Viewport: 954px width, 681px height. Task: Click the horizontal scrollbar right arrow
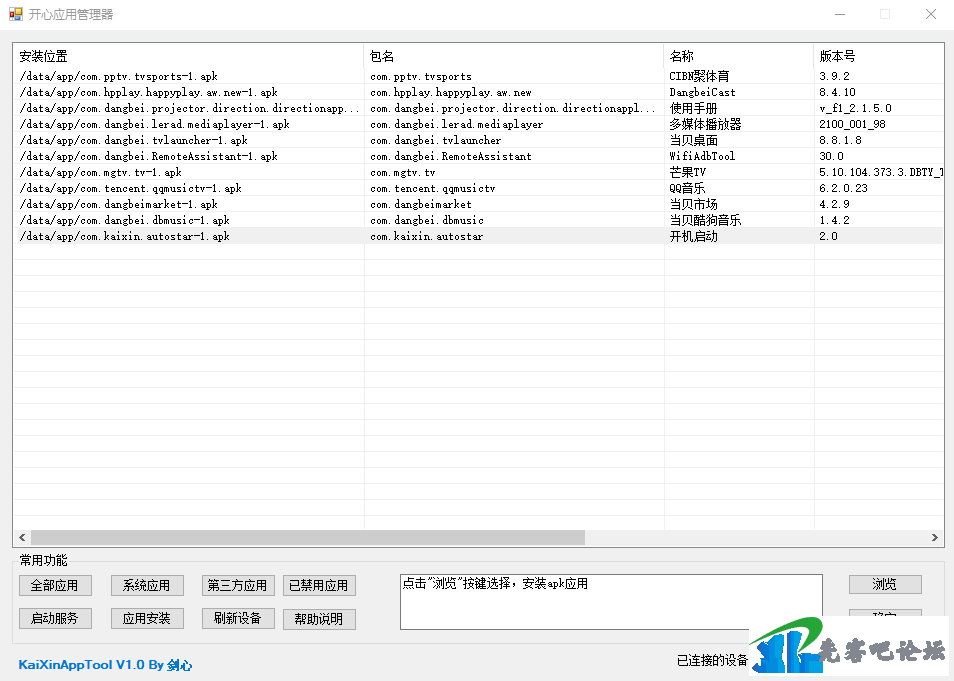pos(935,538)
